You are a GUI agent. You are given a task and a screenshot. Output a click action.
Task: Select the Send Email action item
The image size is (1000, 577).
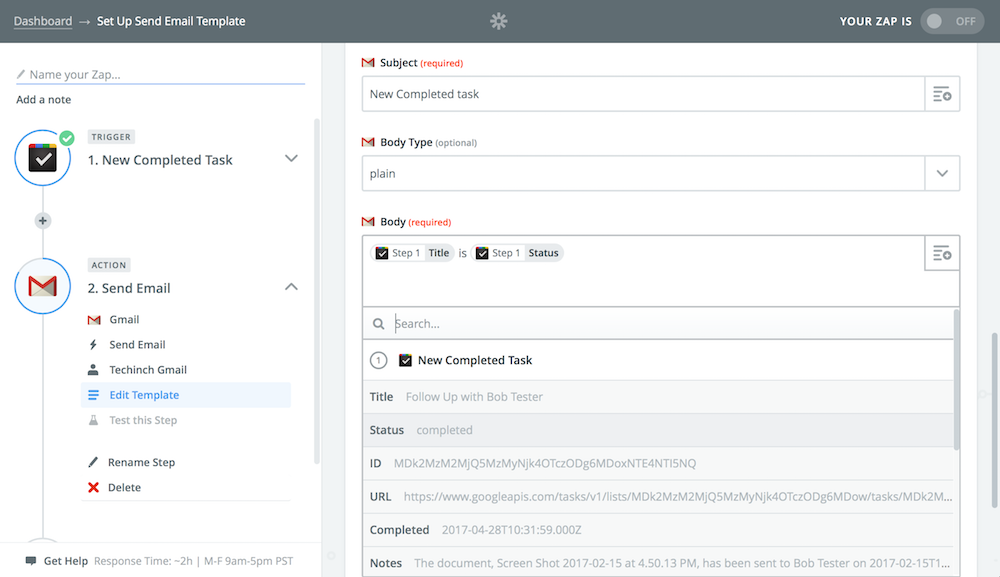pos(186,344)
